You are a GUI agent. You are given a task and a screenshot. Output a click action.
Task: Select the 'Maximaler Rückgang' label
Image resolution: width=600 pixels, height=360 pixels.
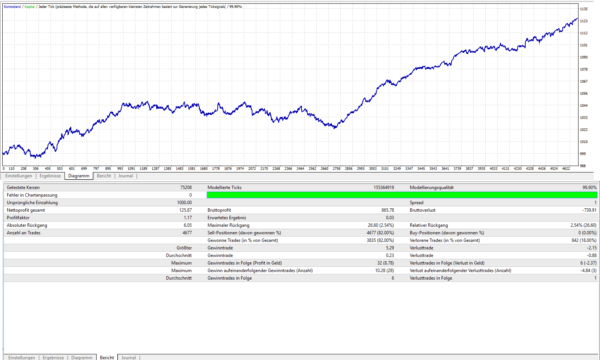pyautogui.click(x=228, y=225)
